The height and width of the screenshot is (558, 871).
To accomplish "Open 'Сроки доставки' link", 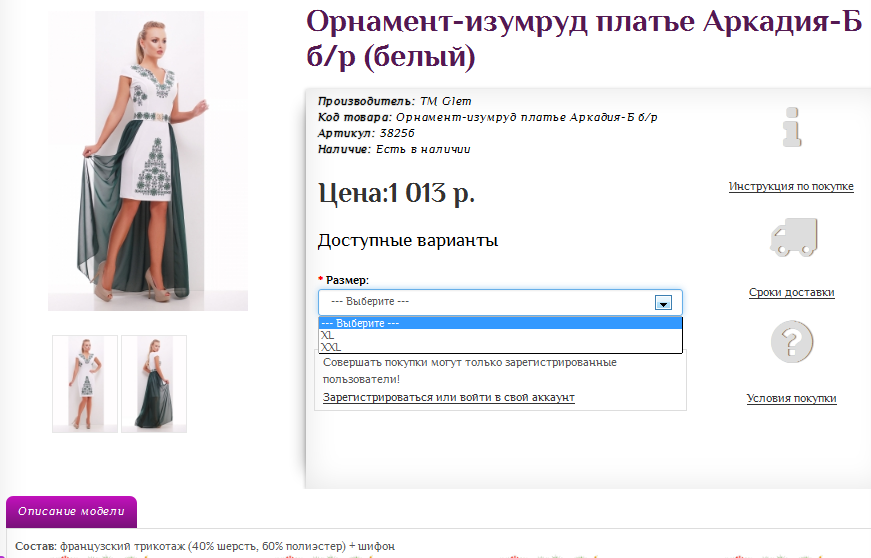I will (x=792, y=293).
